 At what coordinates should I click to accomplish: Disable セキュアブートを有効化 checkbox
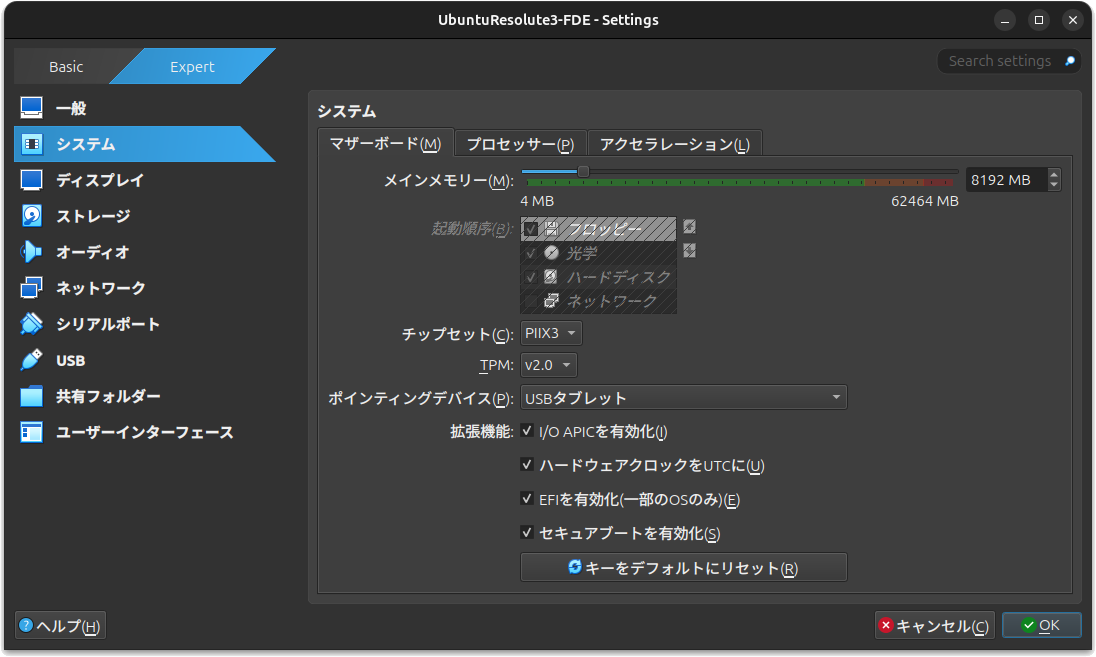click(528, 533)
